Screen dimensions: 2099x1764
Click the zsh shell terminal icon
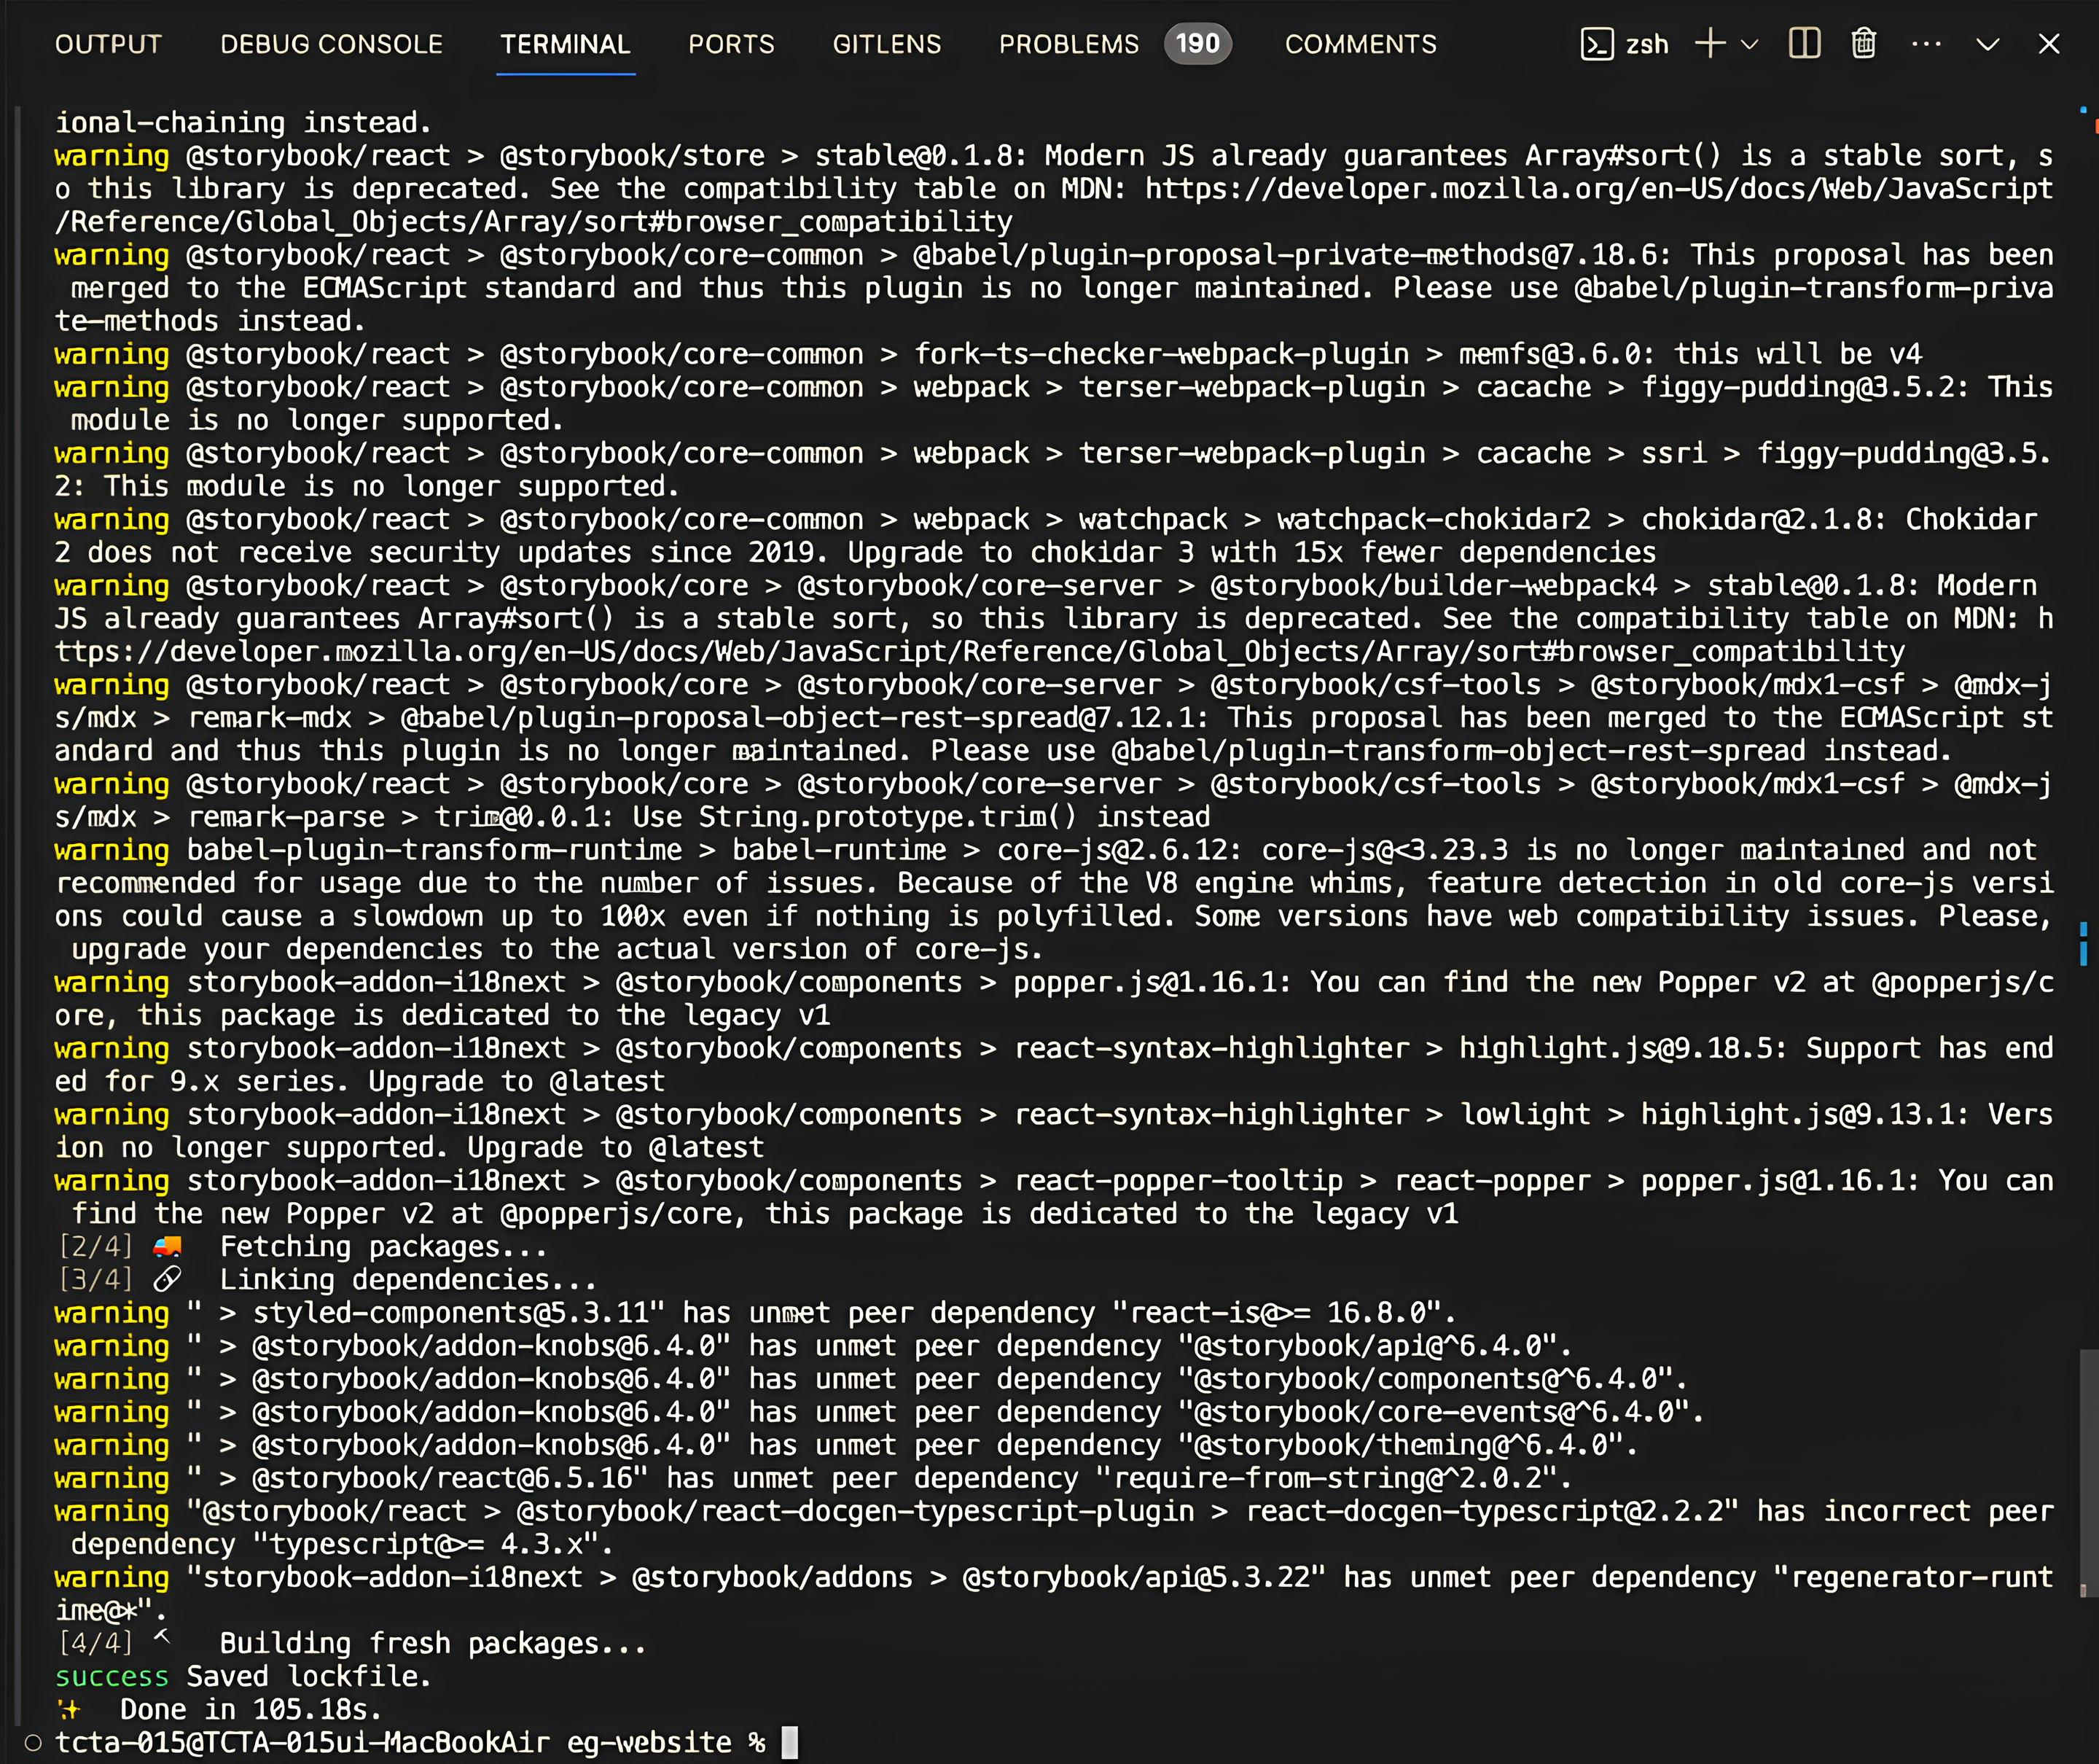(1596, 44)
